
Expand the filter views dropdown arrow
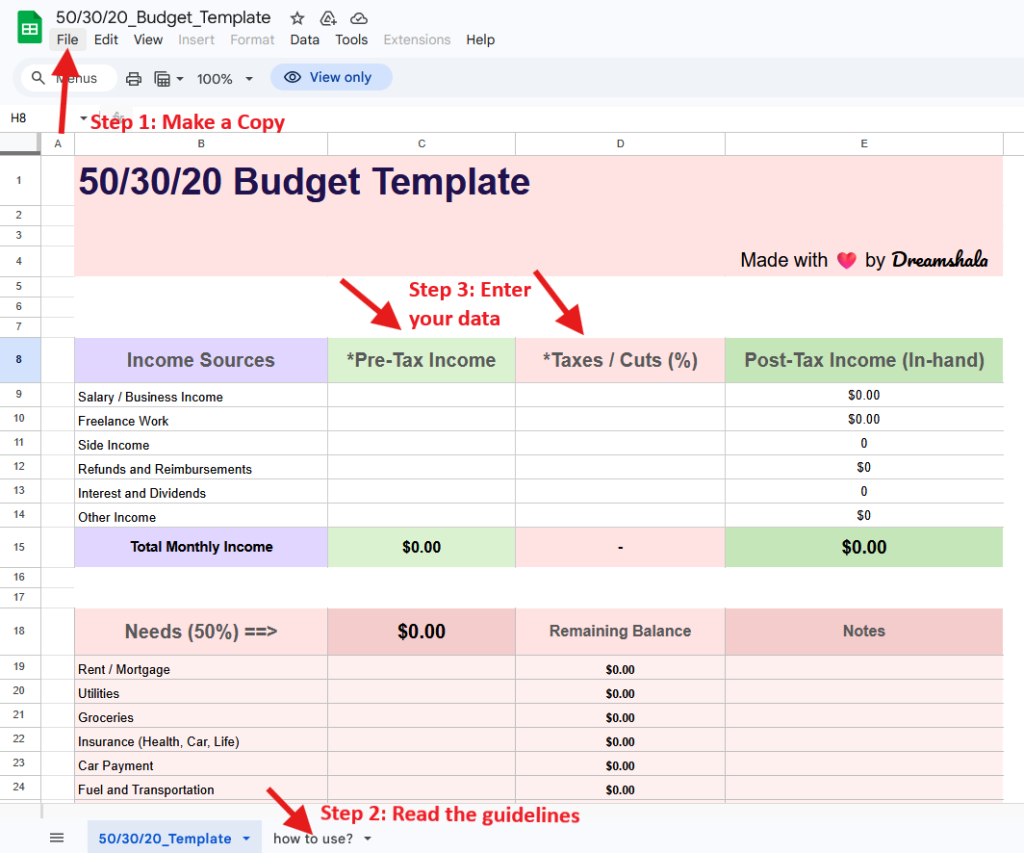[x=180, y=79]
